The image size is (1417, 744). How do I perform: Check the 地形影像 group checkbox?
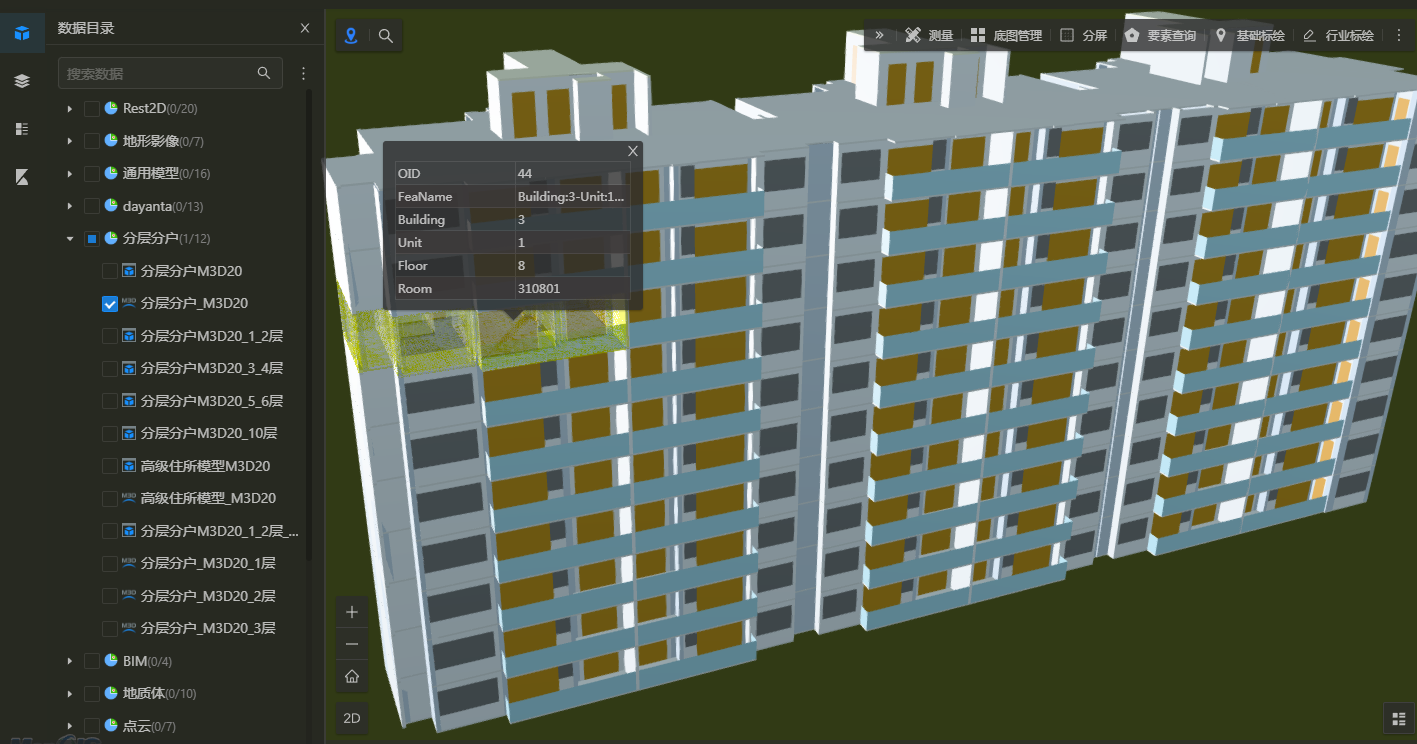(x=91, y=141)
